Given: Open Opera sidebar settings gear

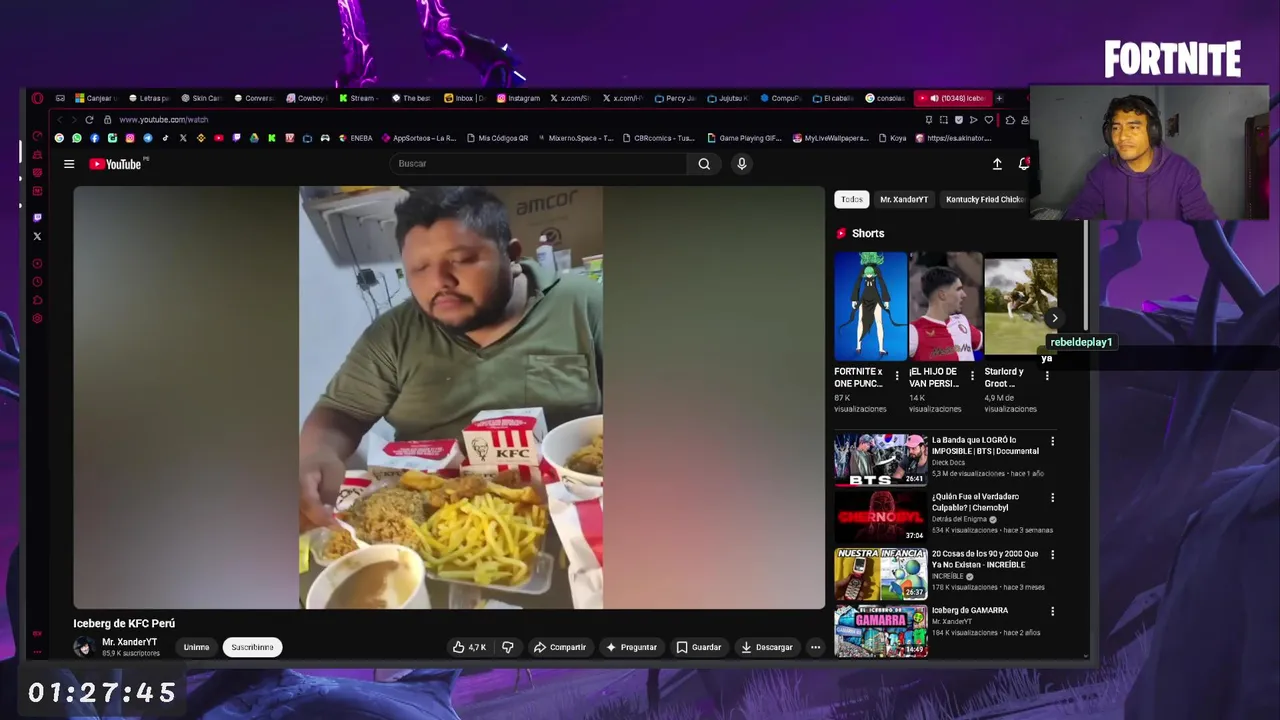Looking at the screenshot, I should (x=37, y=318).
